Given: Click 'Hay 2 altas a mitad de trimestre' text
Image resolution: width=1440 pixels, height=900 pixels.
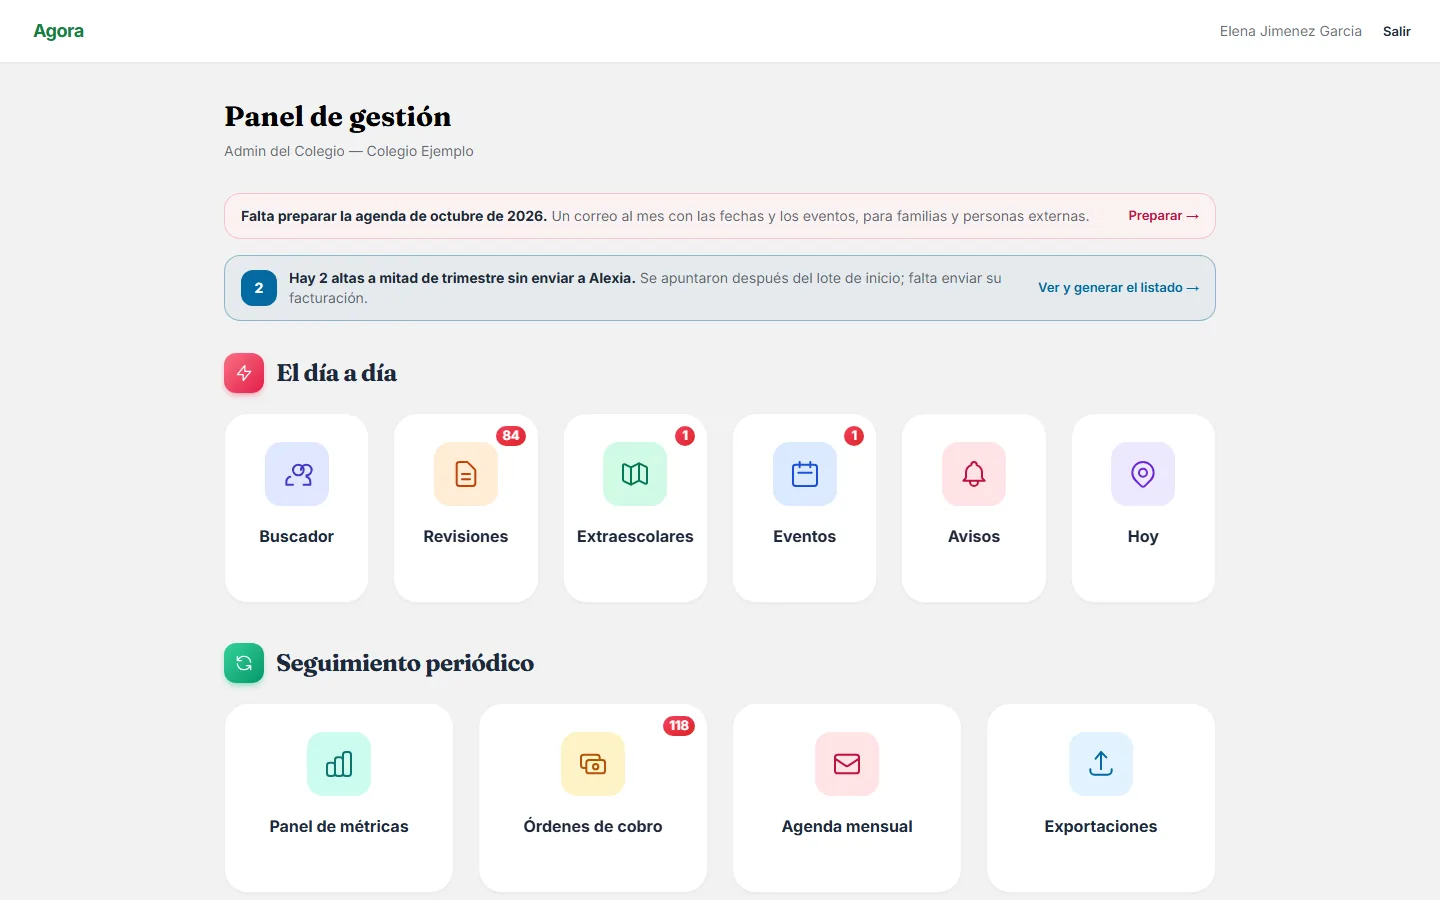Looking at the screenshot, I should point(462,278).
